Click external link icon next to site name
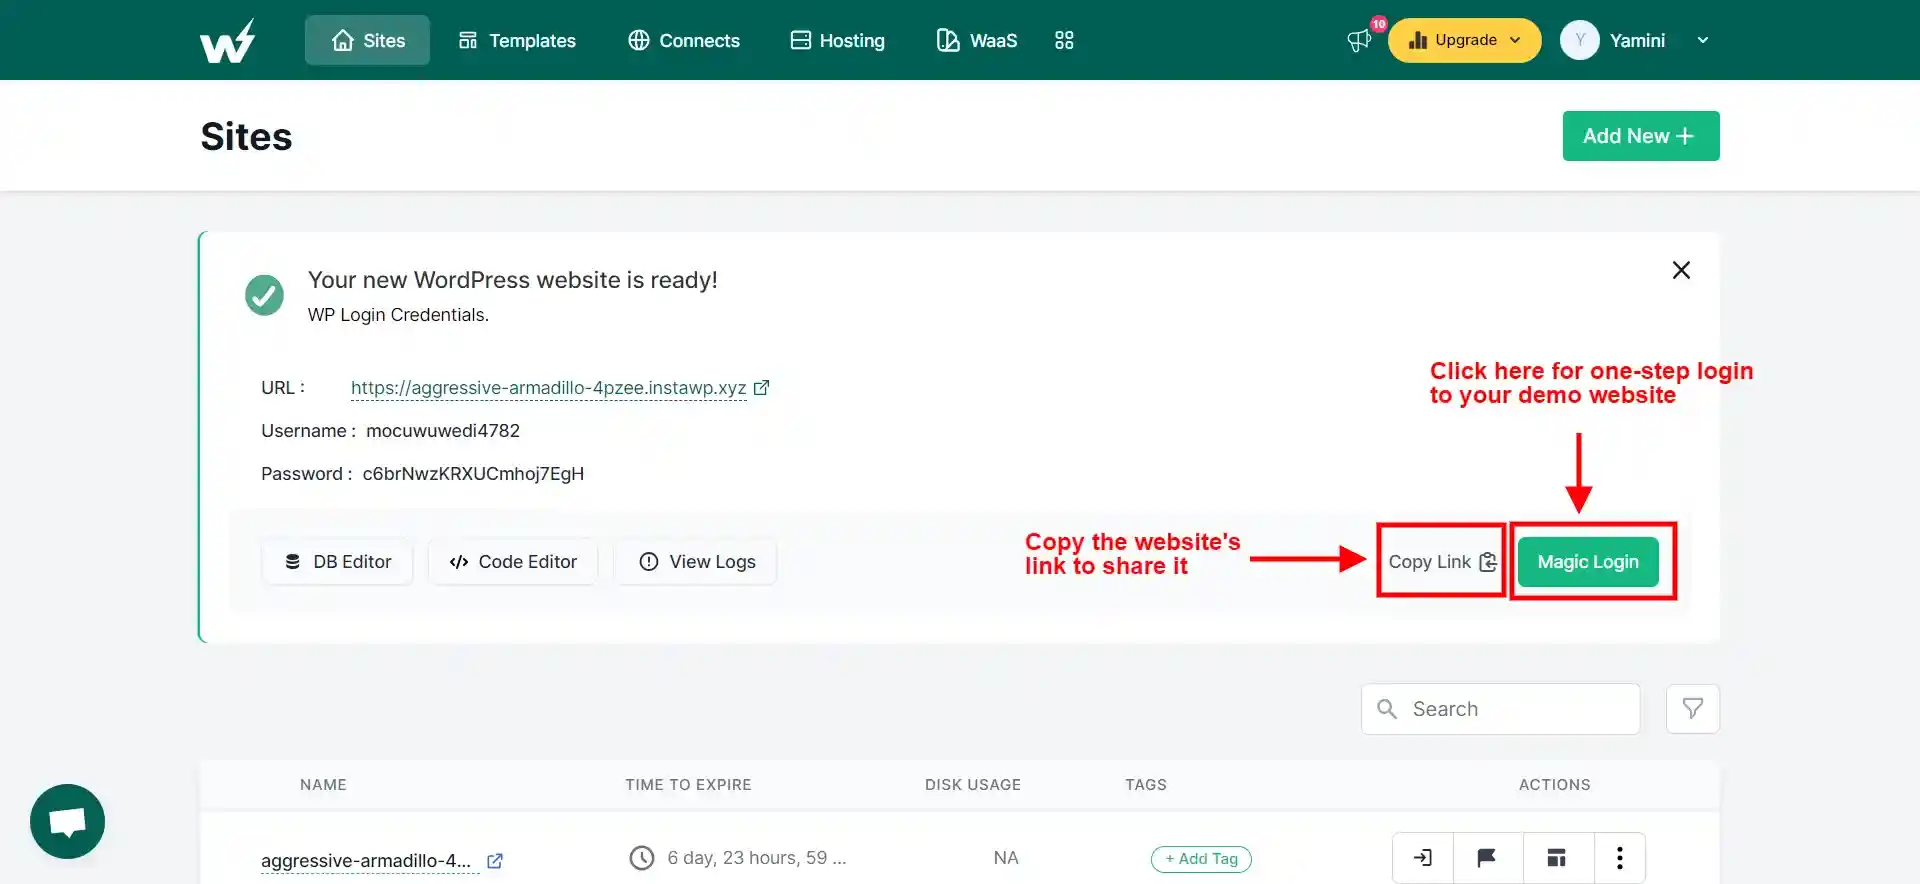 (x=494, y=861)
